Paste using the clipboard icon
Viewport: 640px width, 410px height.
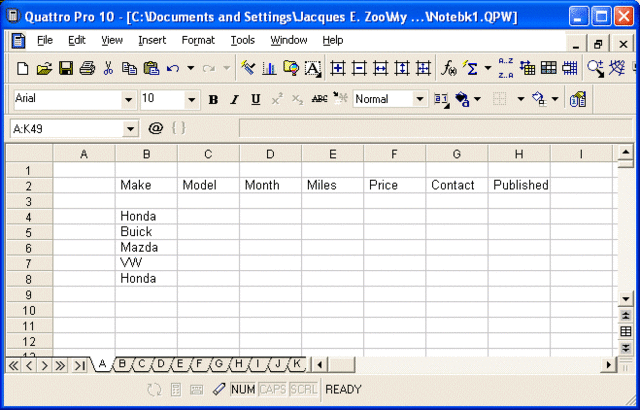(151, 68)
